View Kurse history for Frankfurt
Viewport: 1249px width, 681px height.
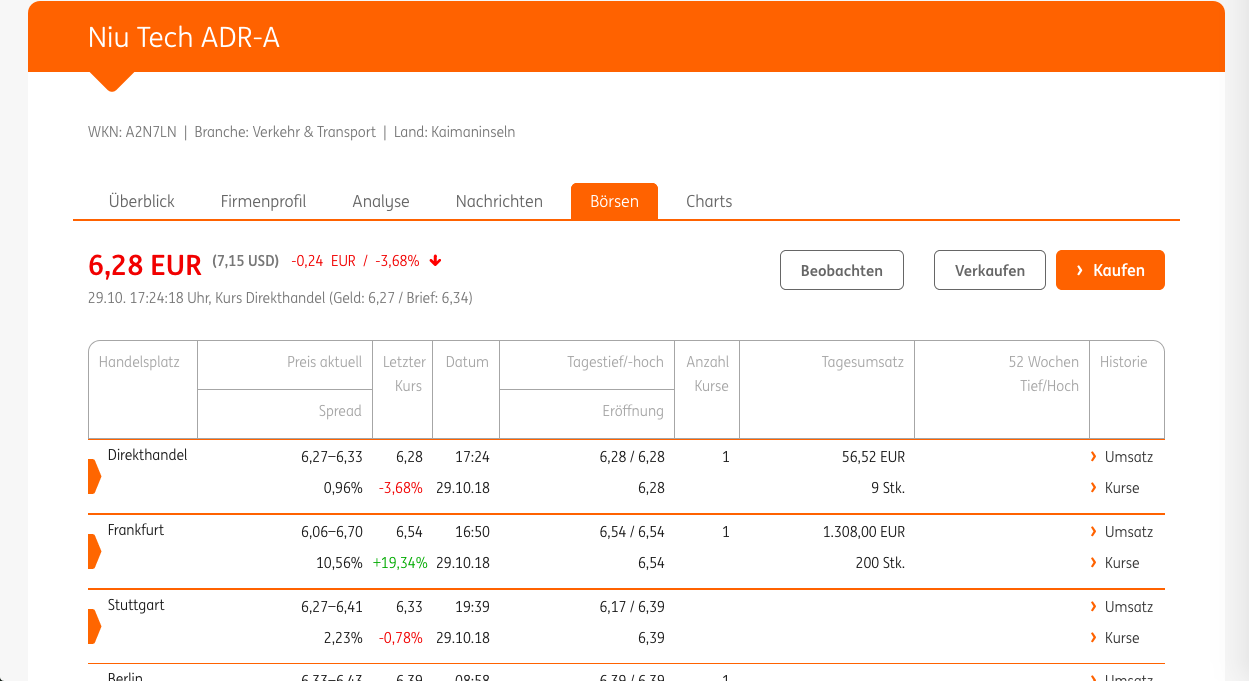[x=1121, y=563]
